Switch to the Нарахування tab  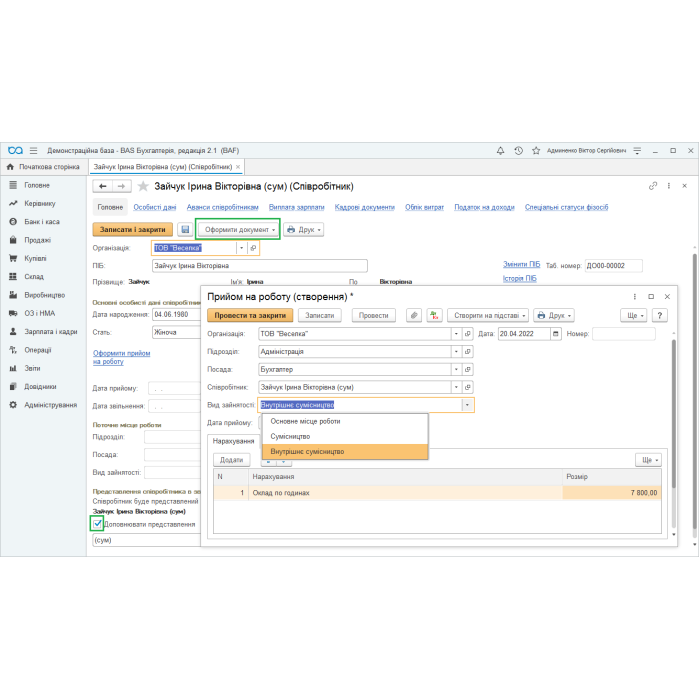tap(234, 441)
